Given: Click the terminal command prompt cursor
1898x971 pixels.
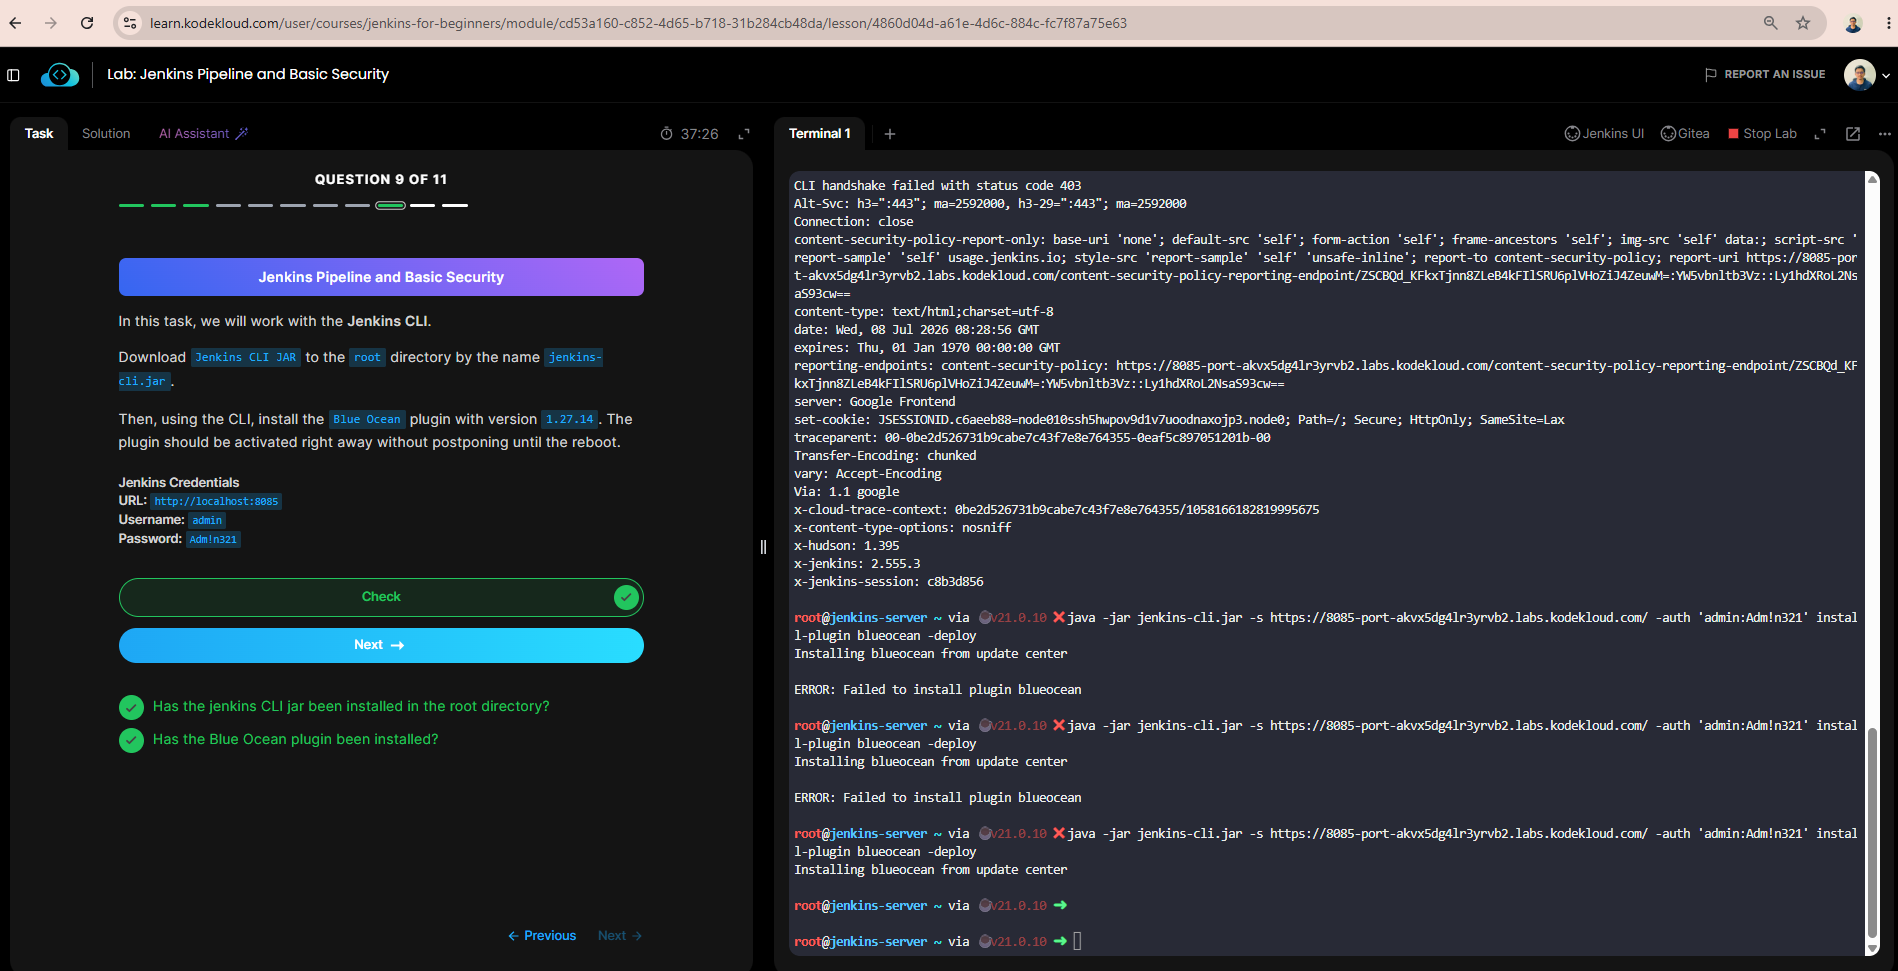Looking at the screenshot, I should [x=1077, y=941].
